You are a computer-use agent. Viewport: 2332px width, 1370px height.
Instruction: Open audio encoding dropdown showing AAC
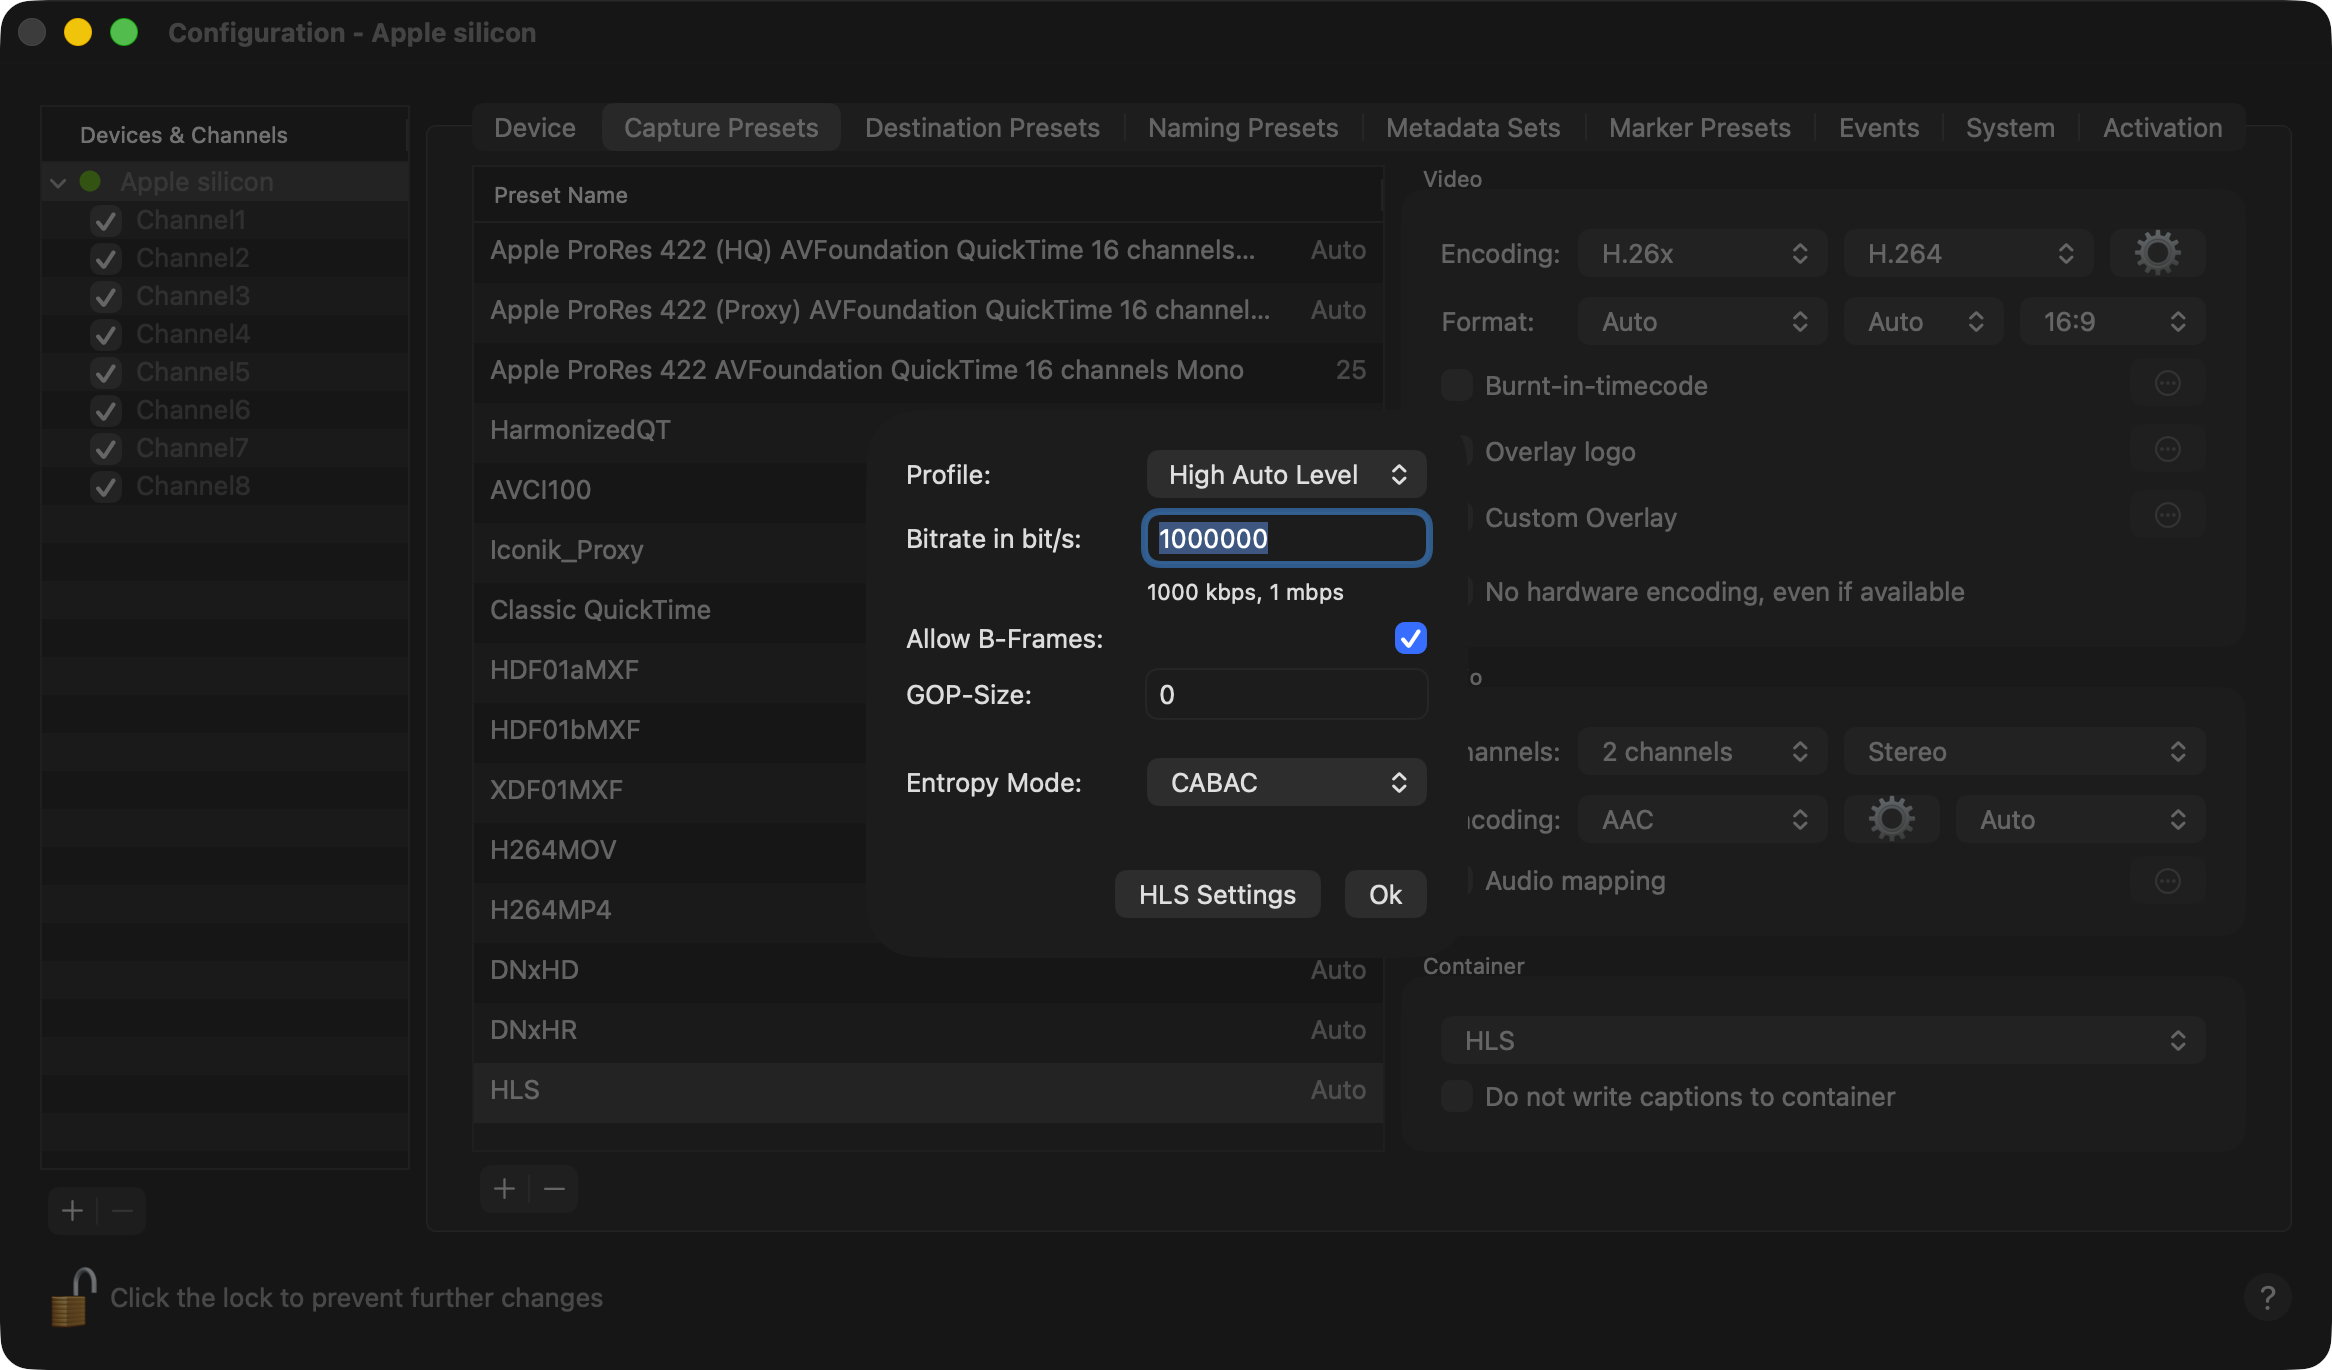click(x=1702, y=819)
